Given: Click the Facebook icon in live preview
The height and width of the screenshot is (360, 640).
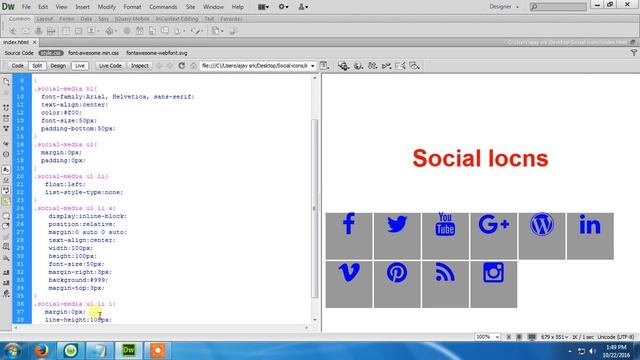Looking at the screenshot, I should [349, 224].
